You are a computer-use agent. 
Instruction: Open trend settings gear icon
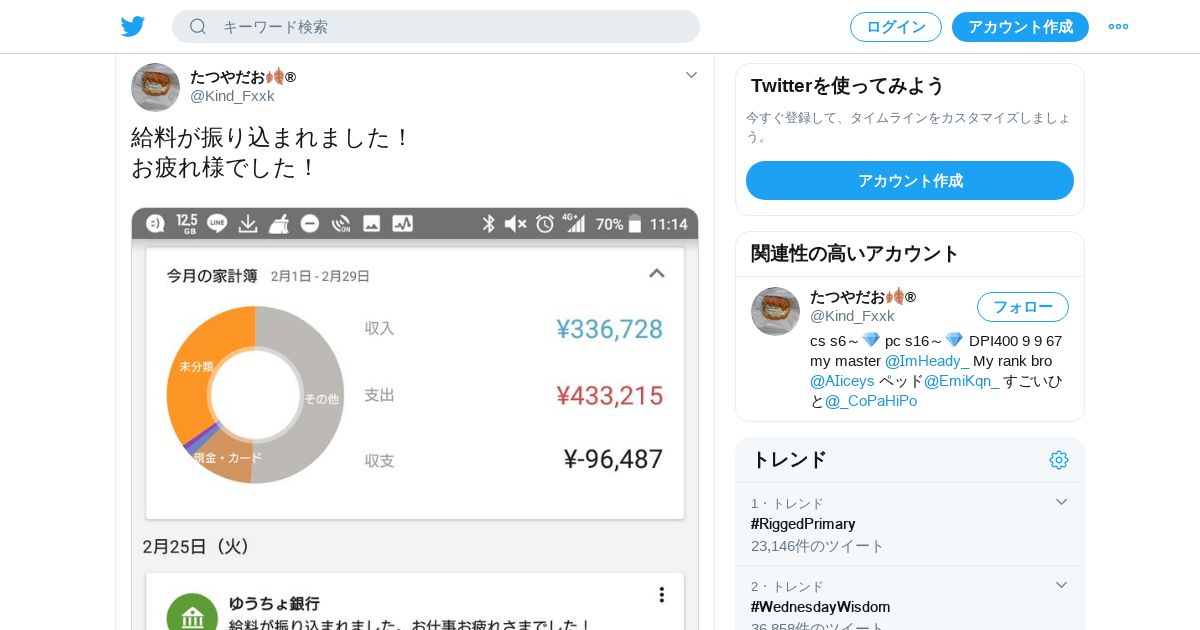(x=1059, y=460)
